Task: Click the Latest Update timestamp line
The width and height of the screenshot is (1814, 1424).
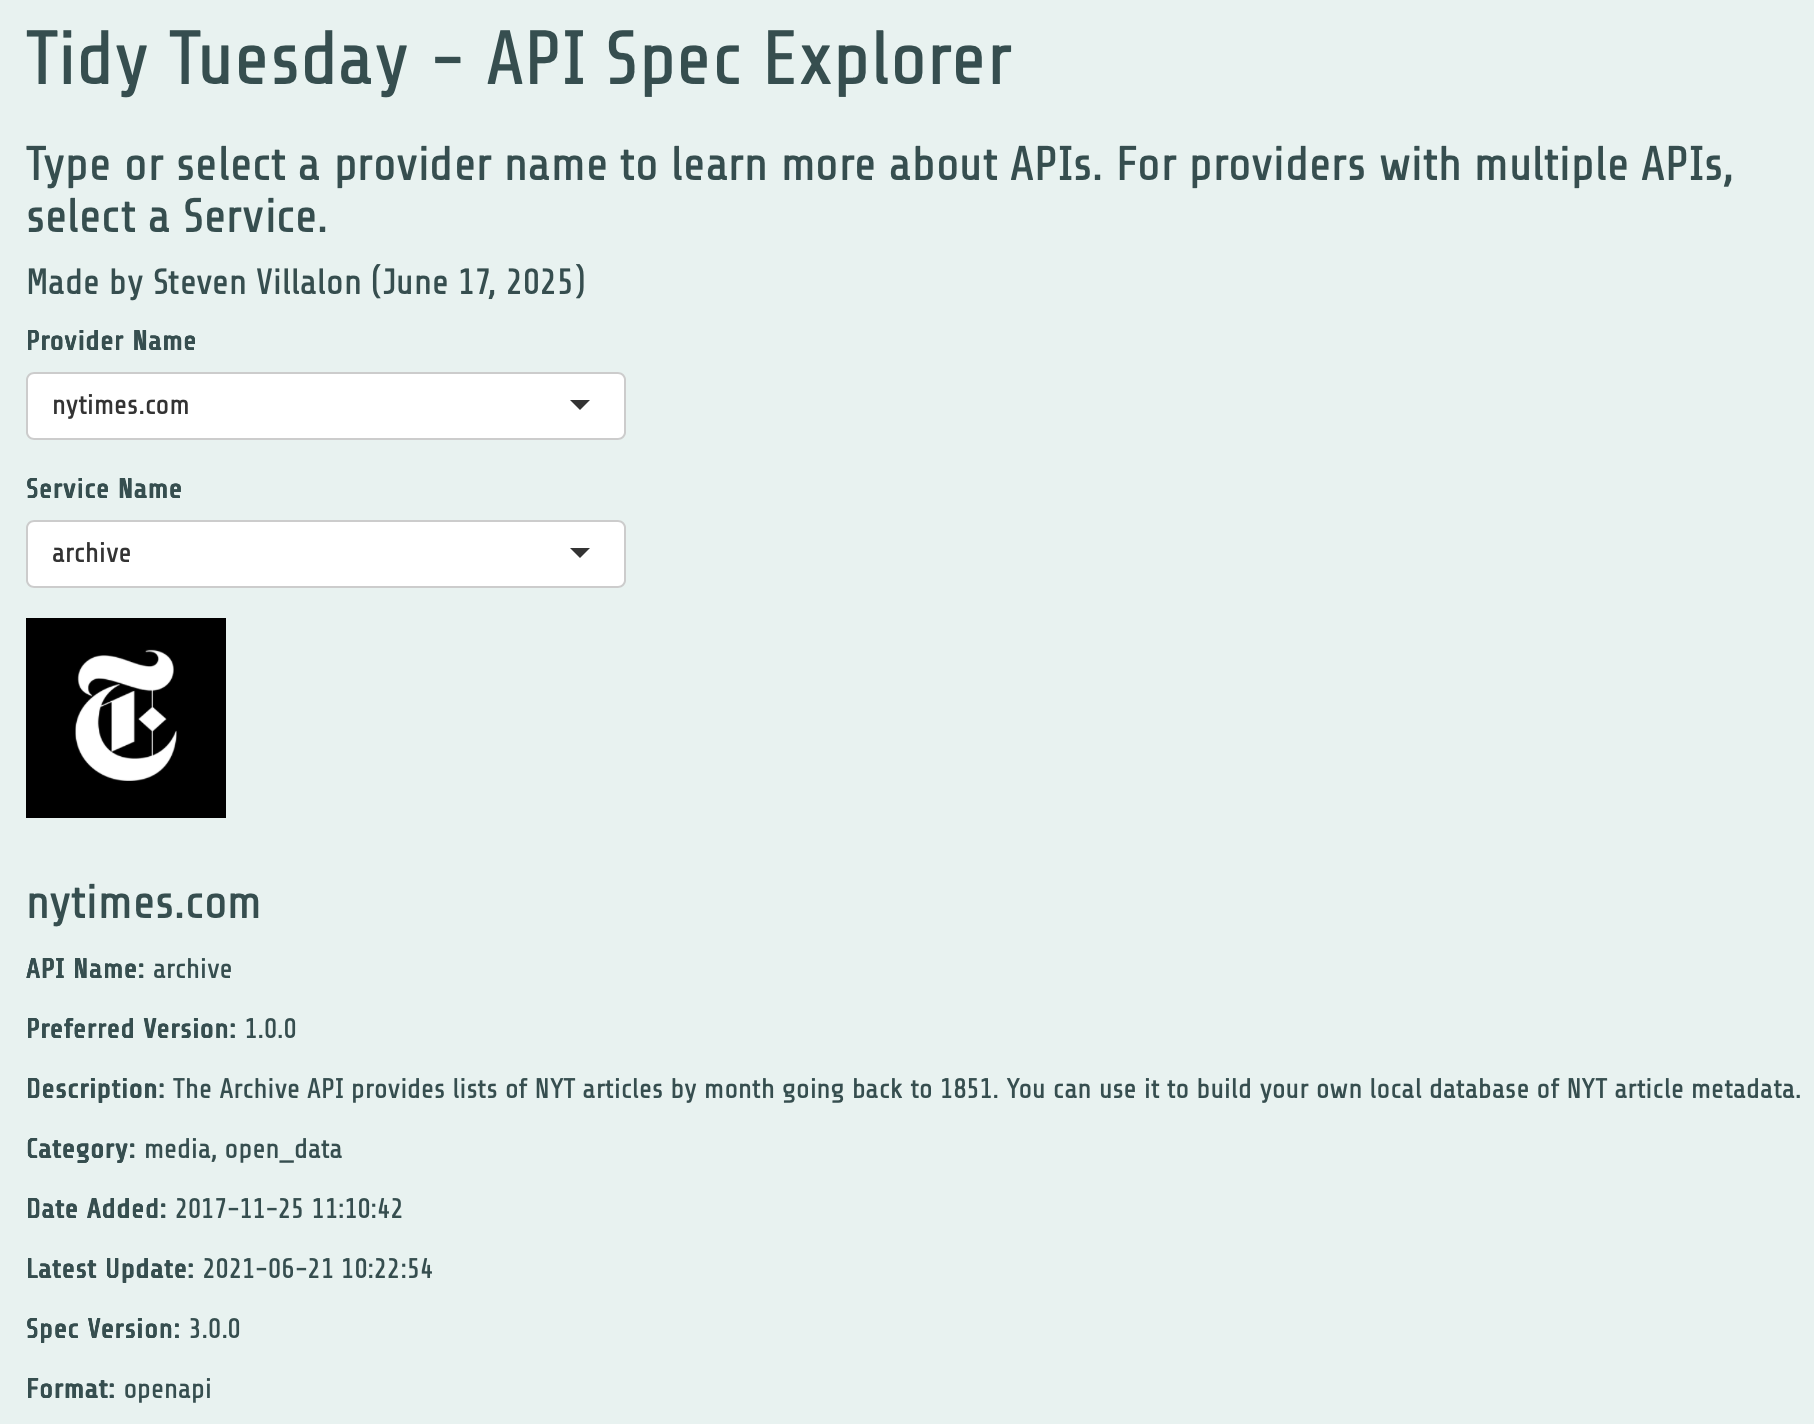Action: point(229,1269)
